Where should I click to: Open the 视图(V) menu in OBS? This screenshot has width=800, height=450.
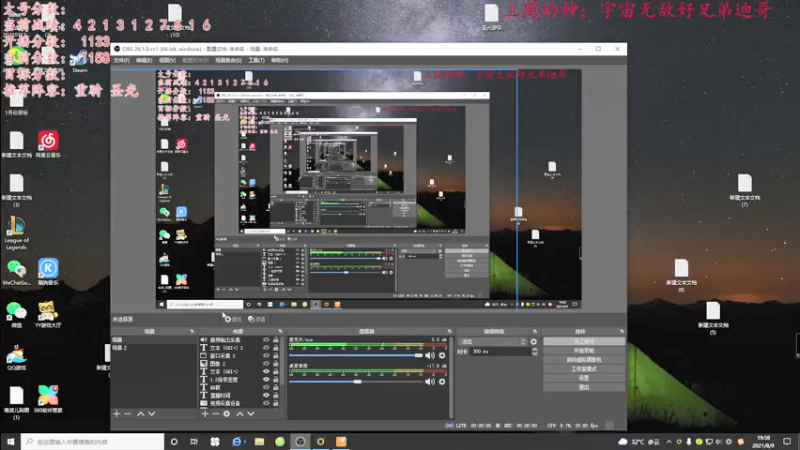167,60
